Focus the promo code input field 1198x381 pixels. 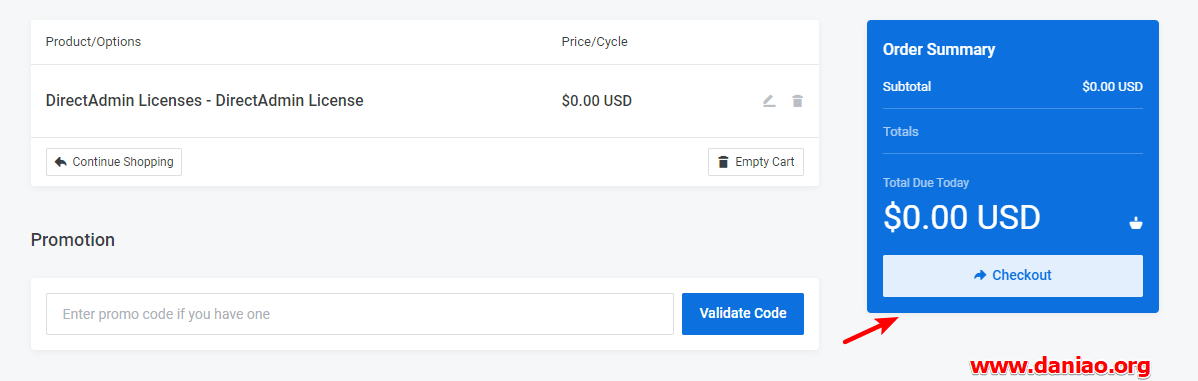pyautogui.click(x=360, y=314)
